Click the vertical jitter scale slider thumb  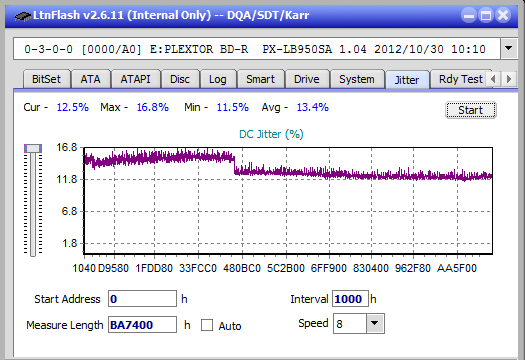click(33, 148)
